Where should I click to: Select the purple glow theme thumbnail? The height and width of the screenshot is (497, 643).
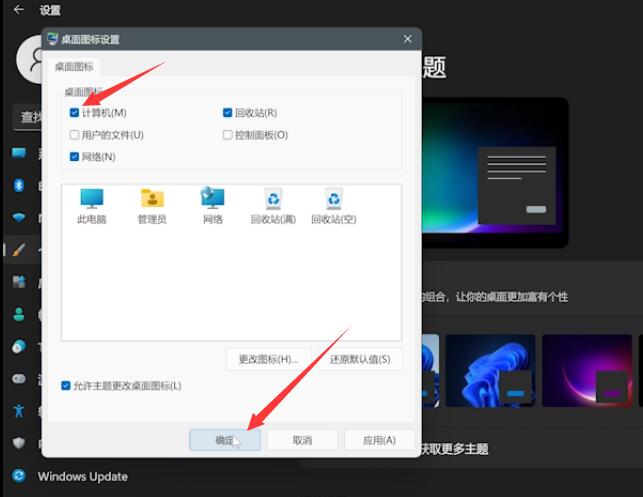tap(587, 371)
